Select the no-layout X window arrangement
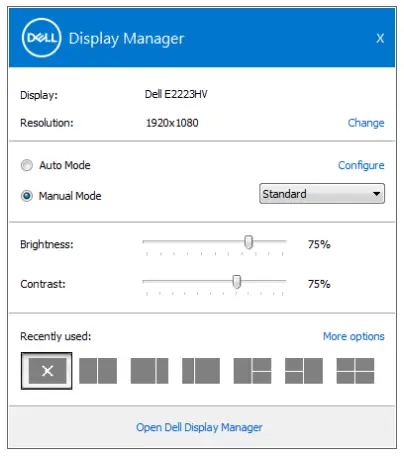This screenshot has height=457, width=404. pyautogui.click(x=46, y=371)
